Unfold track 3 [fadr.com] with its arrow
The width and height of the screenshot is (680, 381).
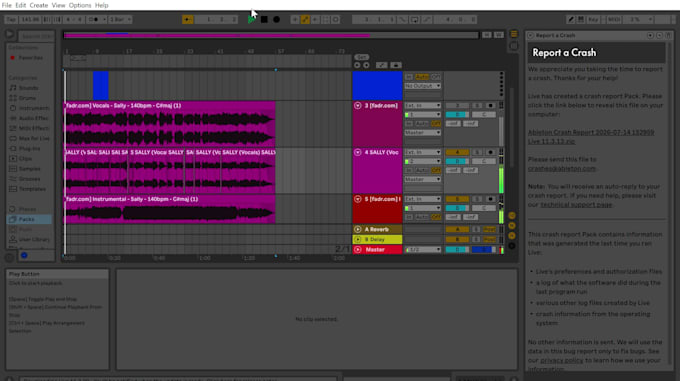coord(358,105)
